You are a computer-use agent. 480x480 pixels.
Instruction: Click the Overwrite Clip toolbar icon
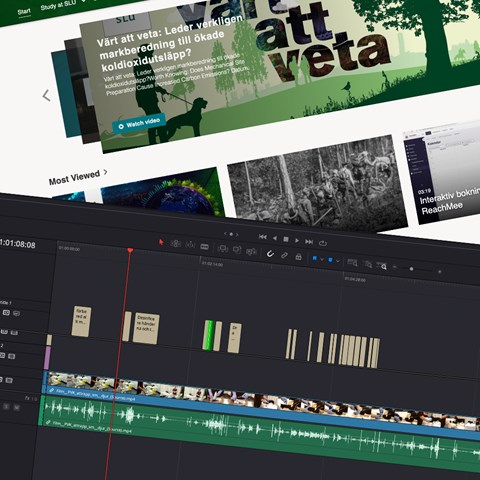[237, 249]
